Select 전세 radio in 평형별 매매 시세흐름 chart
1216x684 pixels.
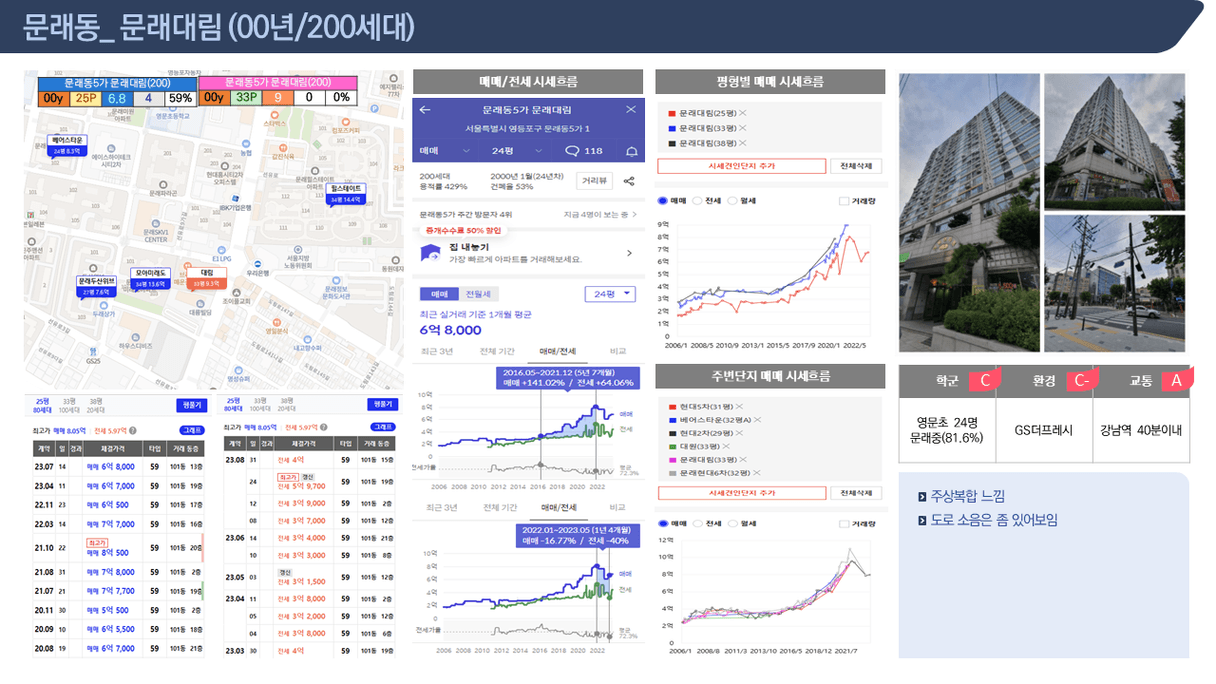697,201
